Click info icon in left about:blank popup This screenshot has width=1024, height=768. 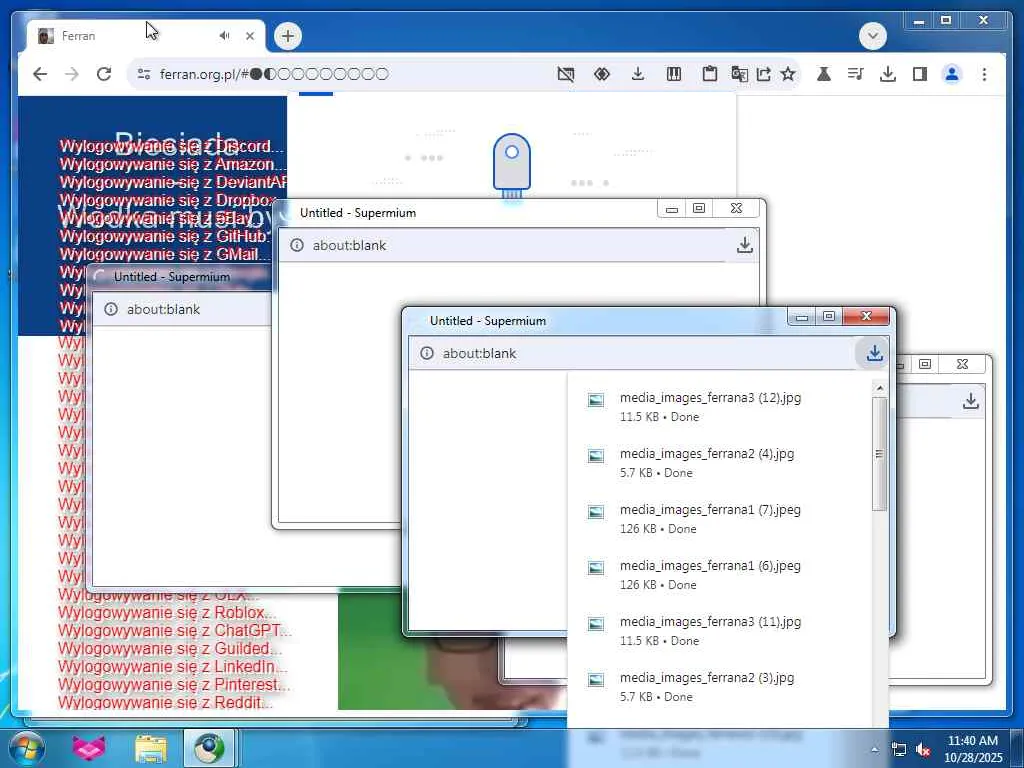tap(111, 310)
